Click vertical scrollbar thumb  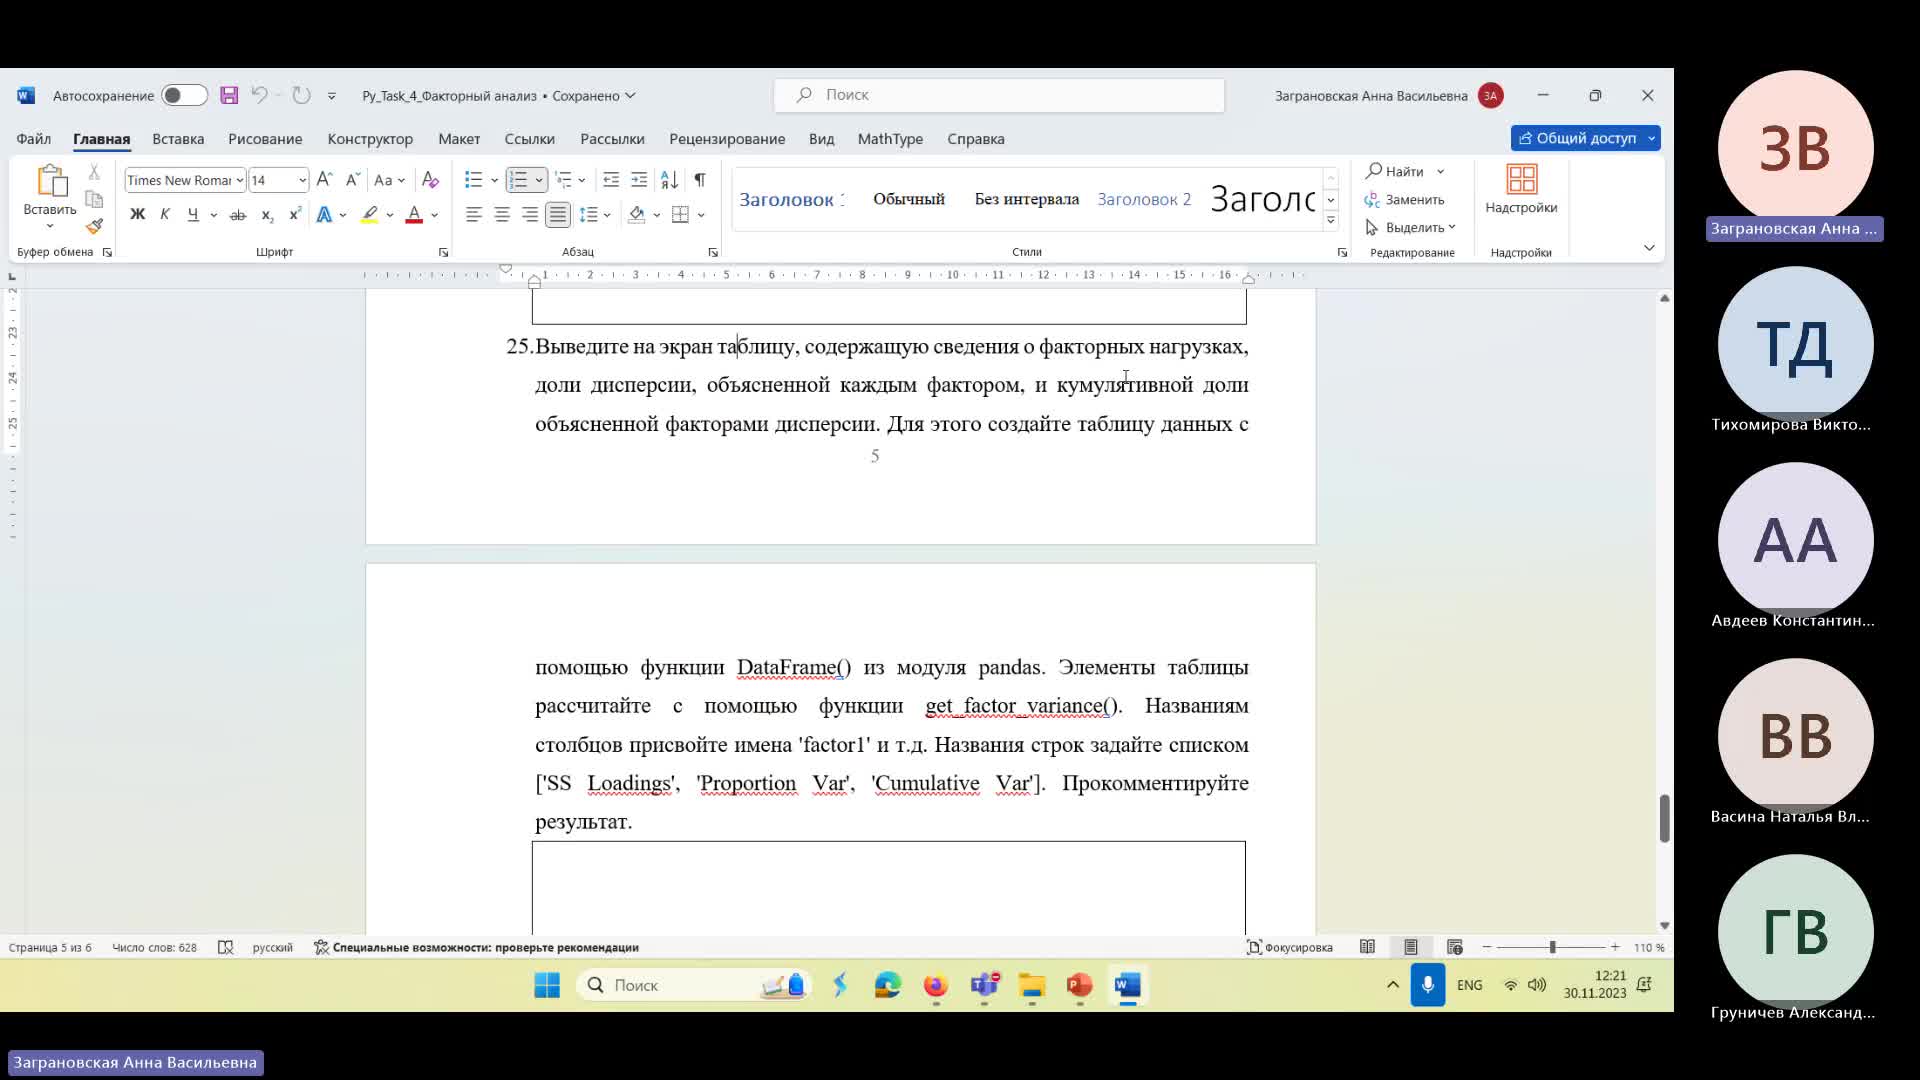[1664, 818]
